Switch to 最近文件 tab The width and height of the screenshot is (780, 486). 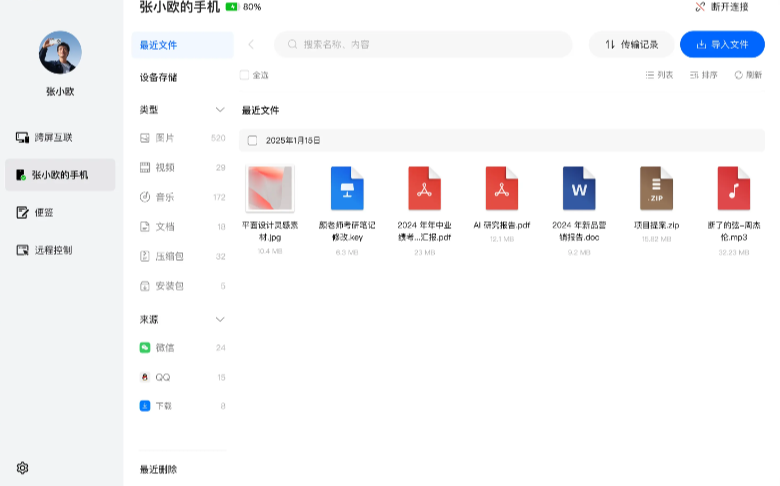pyautogui.click(x=182, y=45)
